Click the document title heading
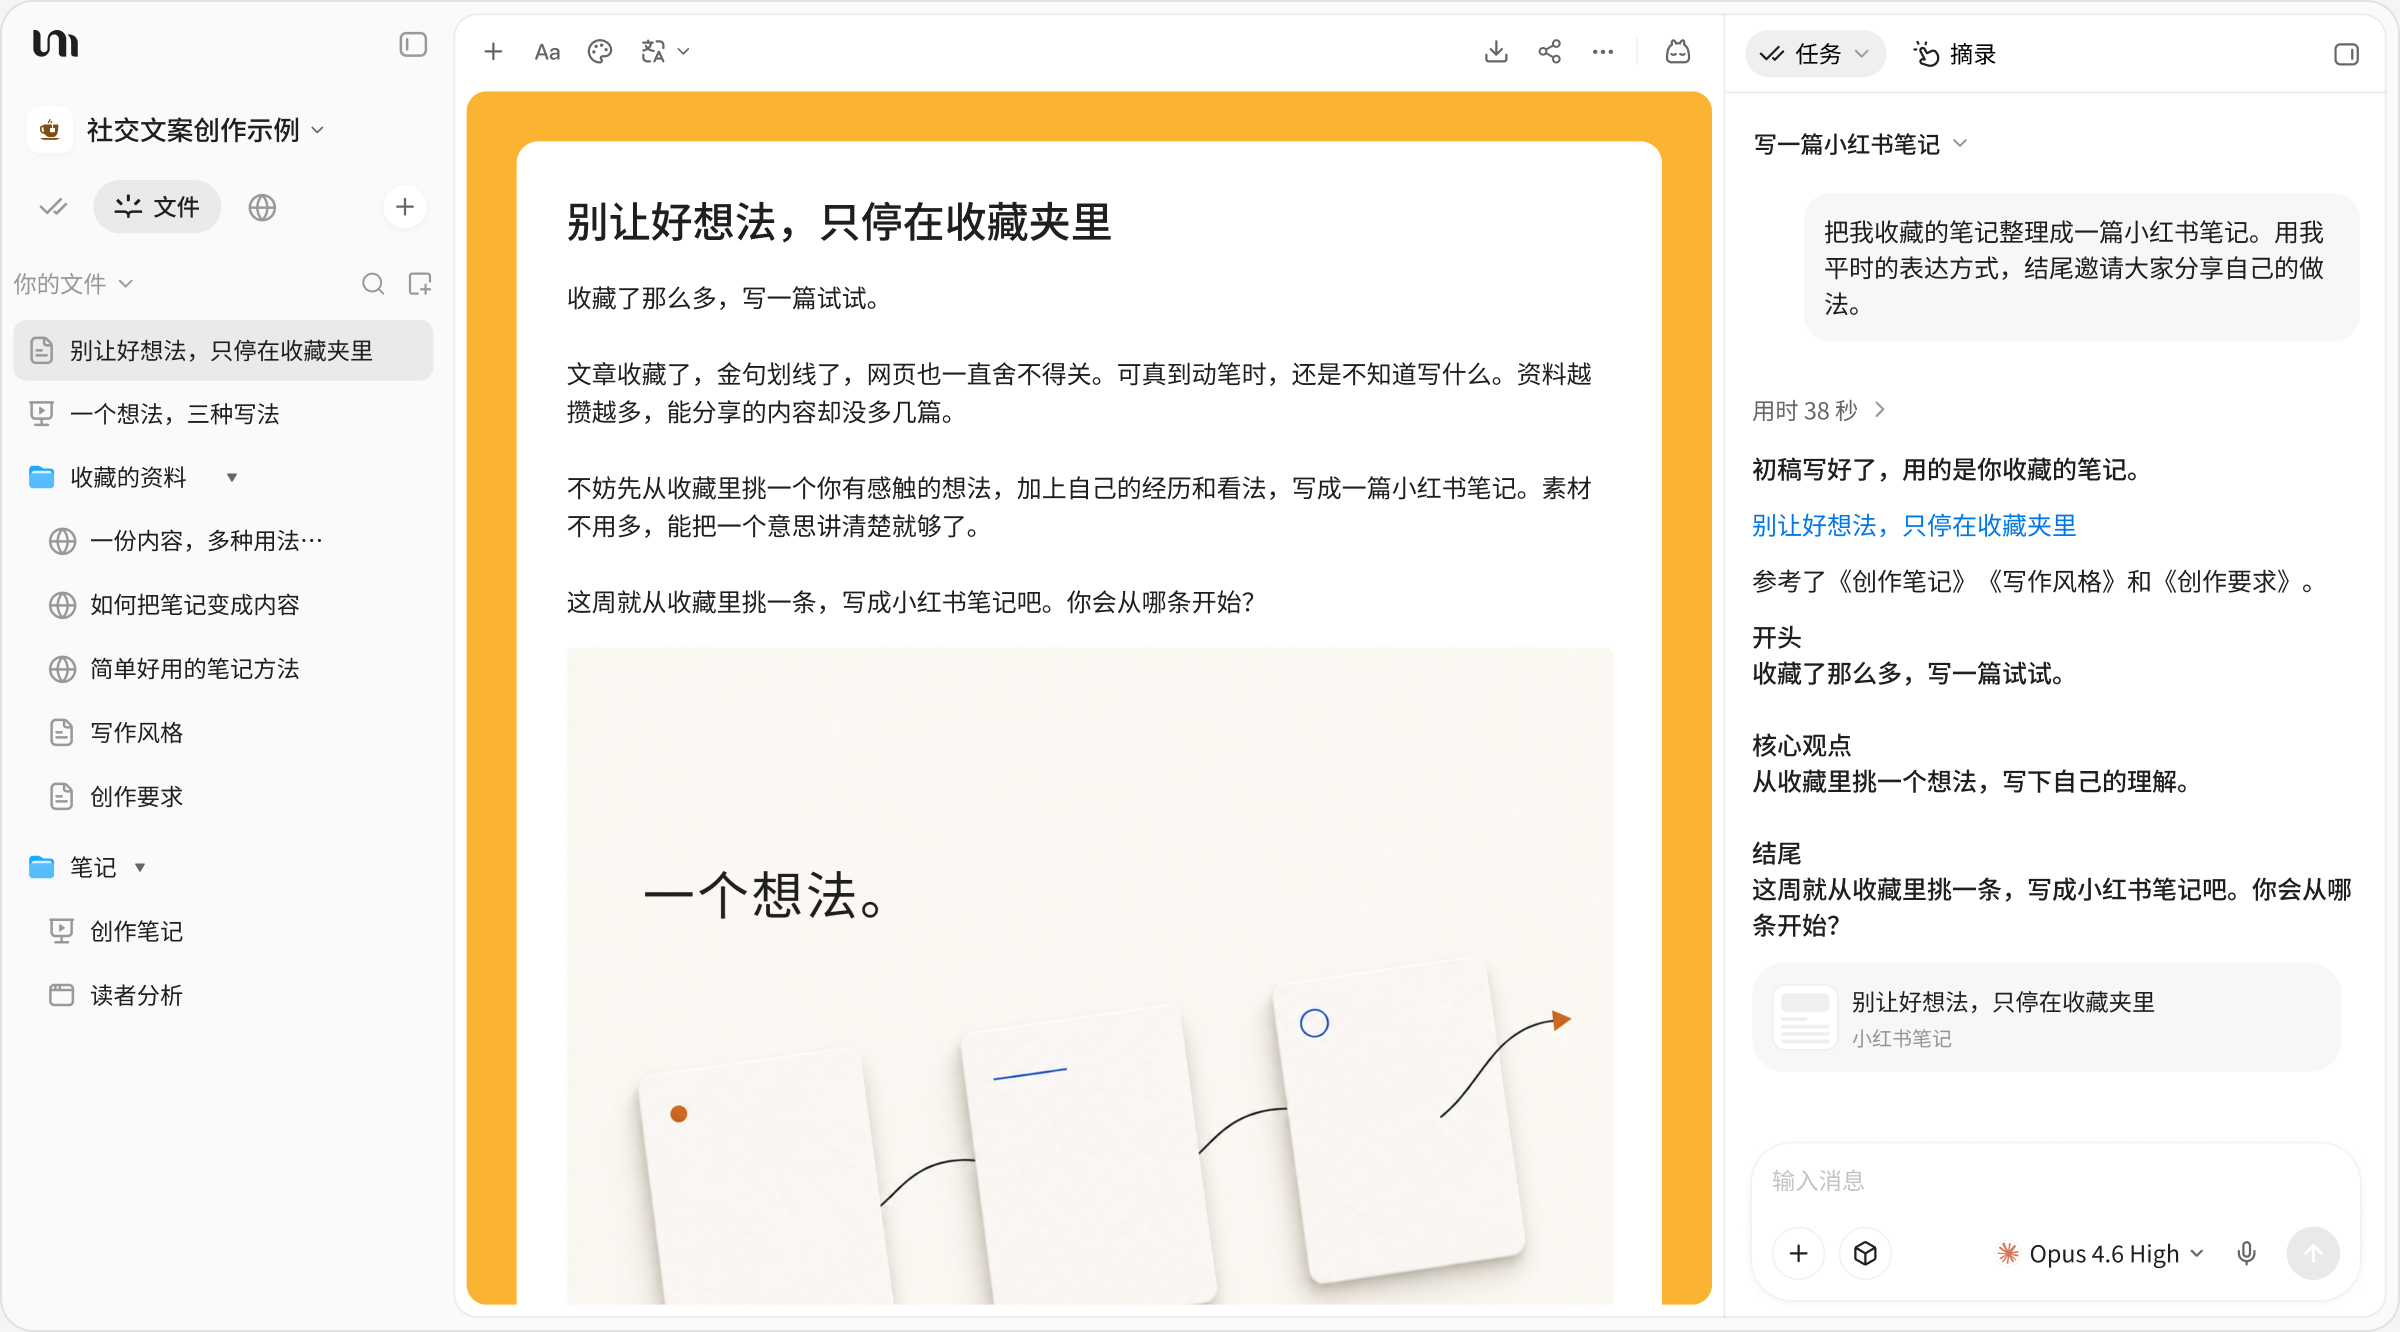The image size is (2400, 1332). [x=839, y=222]
